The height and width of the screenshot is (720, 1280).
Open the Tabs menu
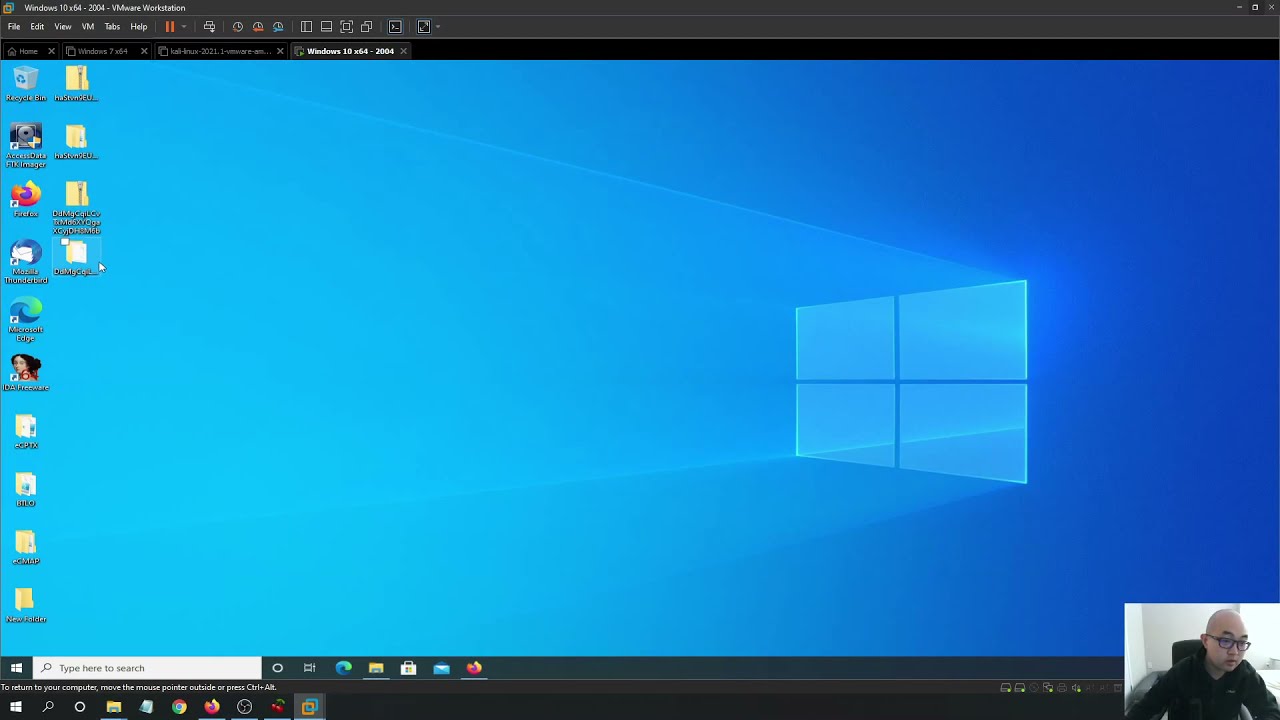[x=112, y=27]
